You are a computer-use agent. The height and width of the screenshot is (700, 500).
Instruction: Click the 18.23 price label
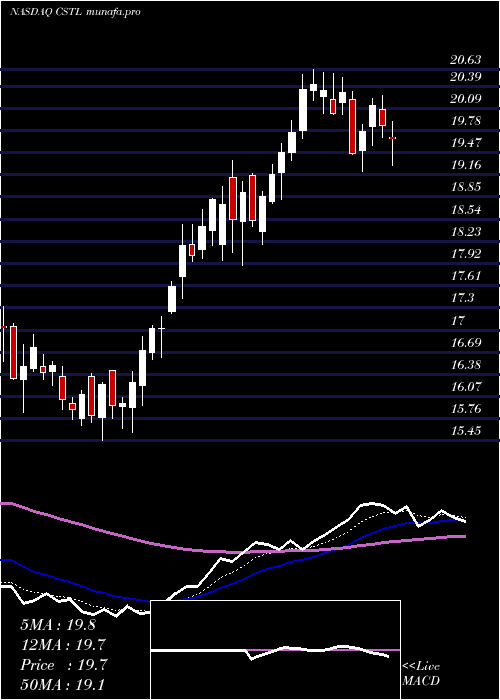pos(466,232)
